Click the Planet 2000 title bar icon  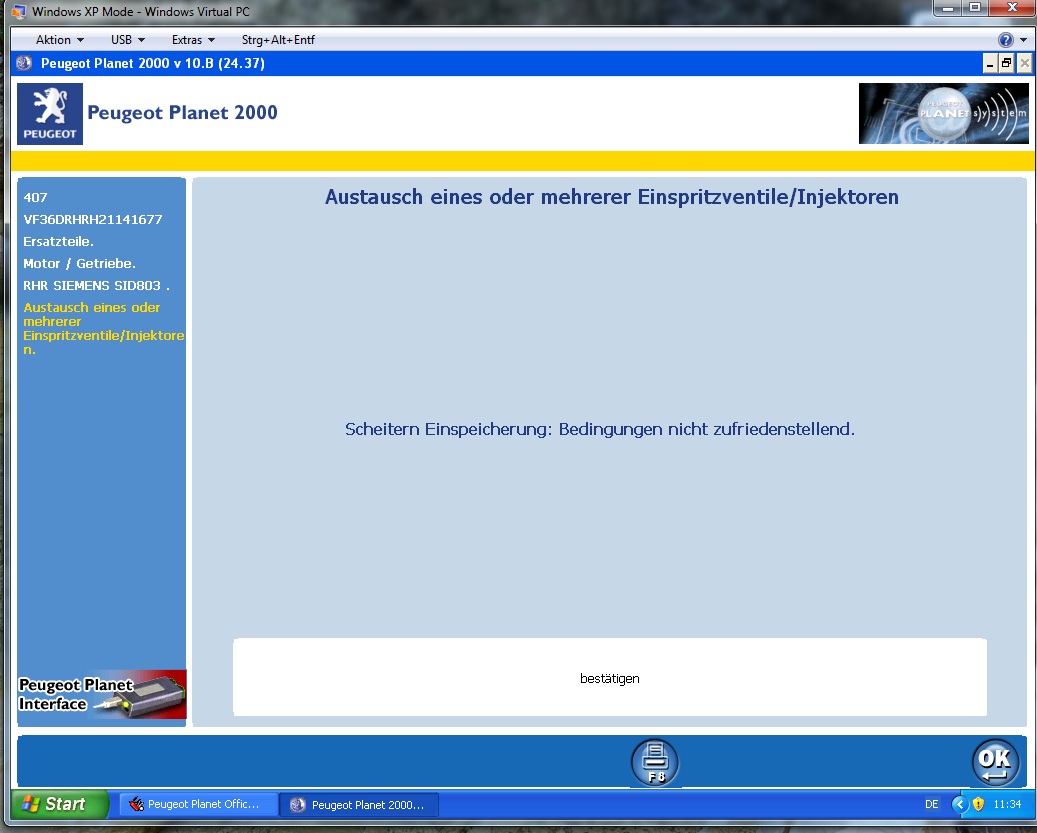pos(25,63)
